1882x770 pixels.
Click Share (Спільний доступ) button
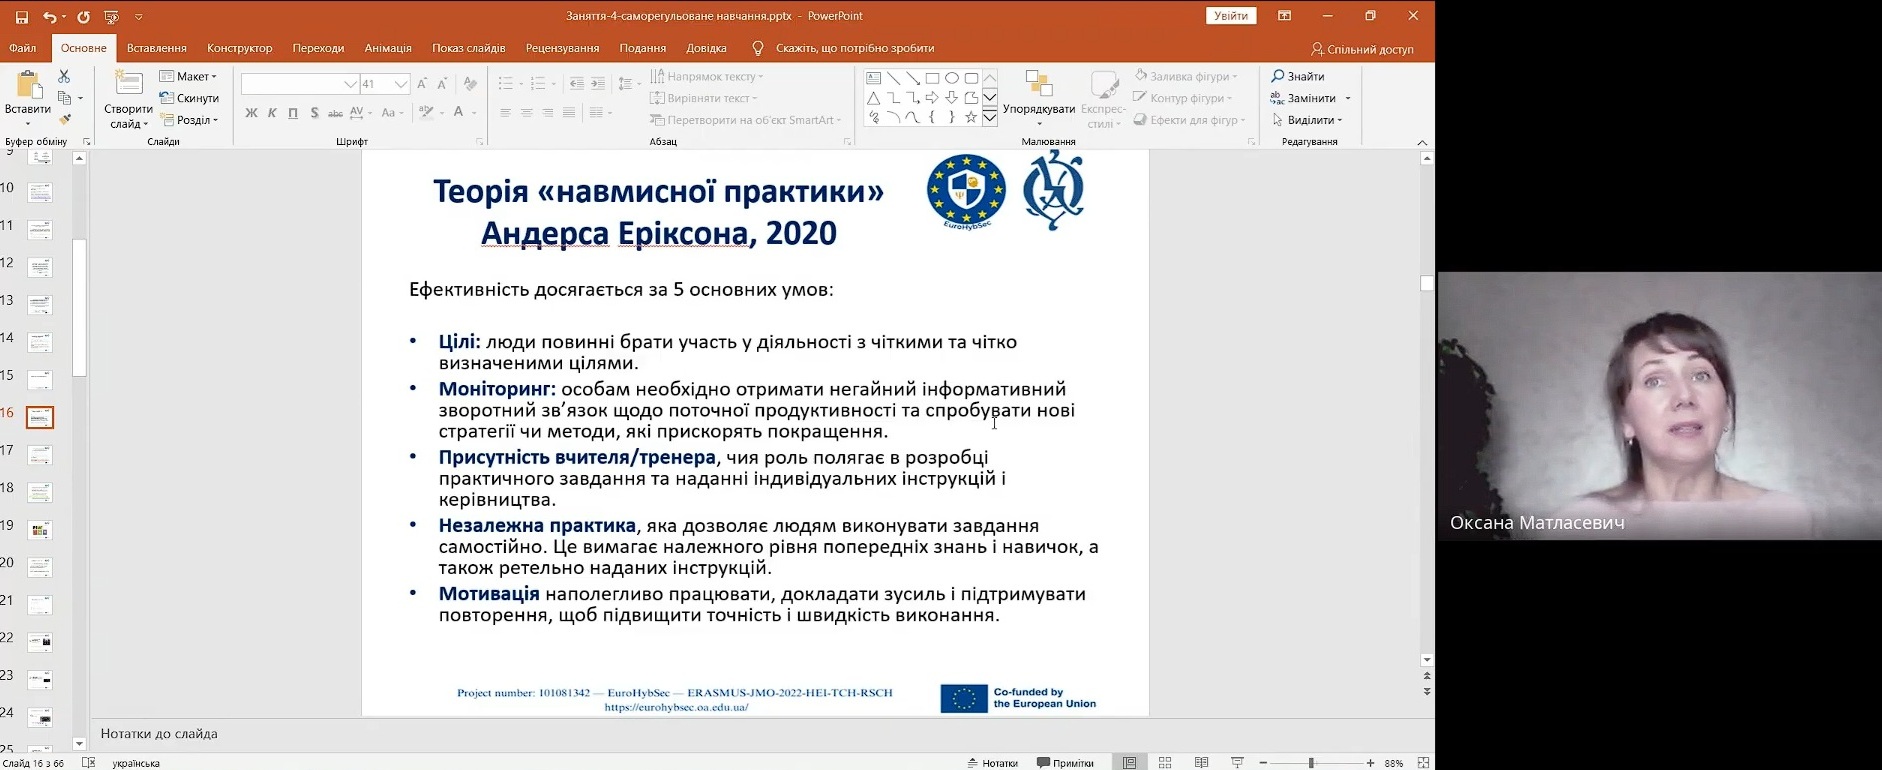coord(1362,49)
